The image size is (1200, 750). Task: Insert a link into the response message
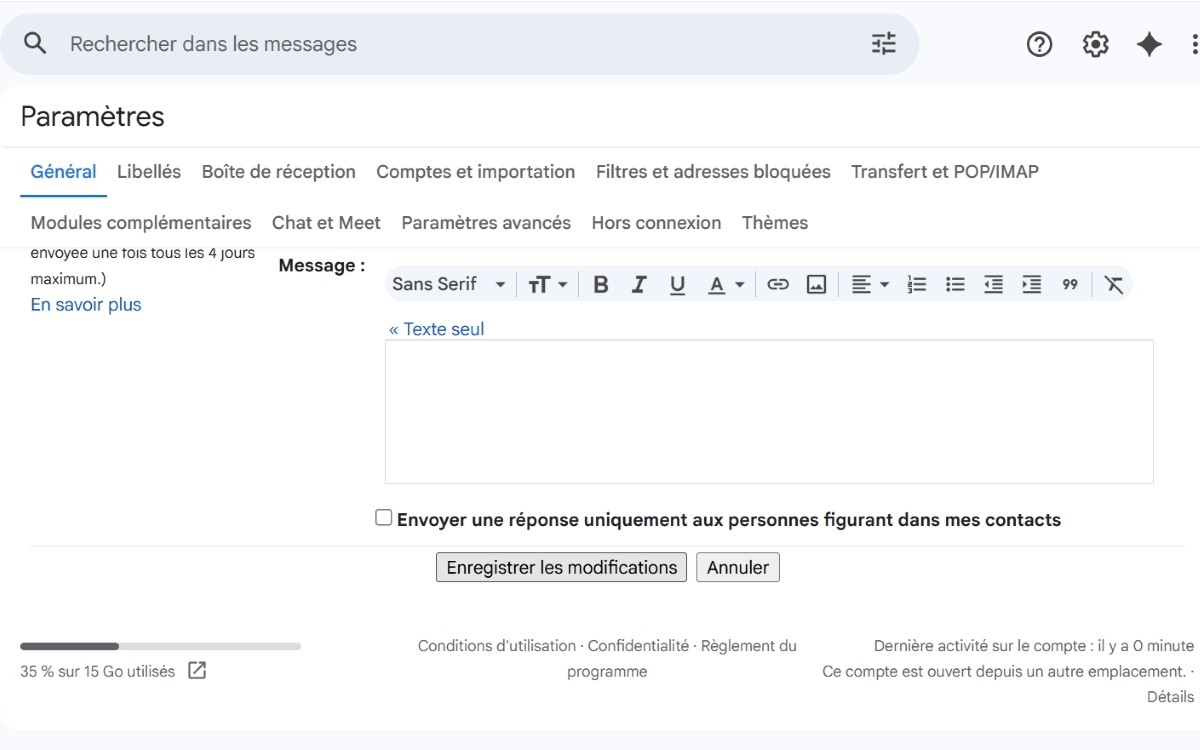point(778,284)
